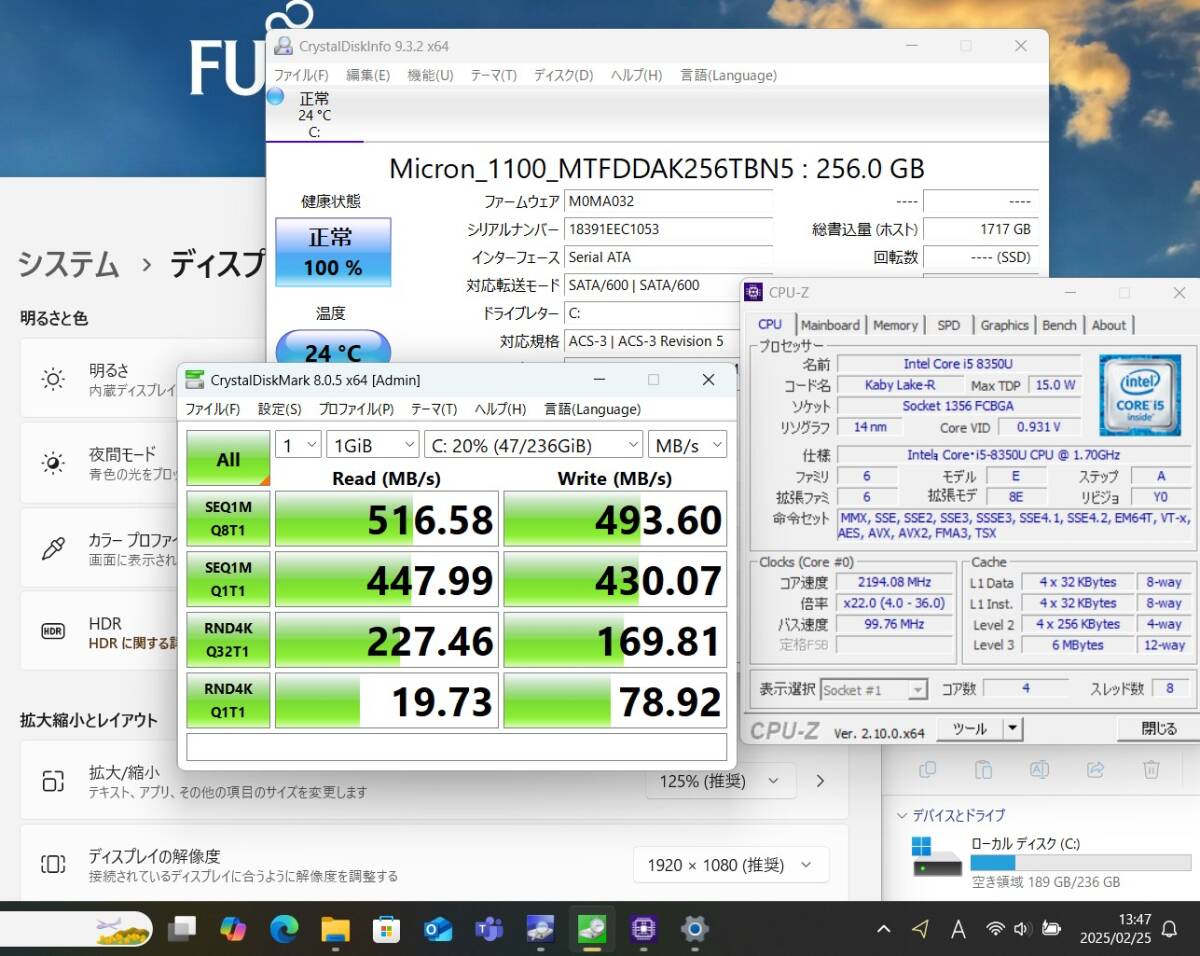Open CrystalDiskMark 設定(S) menu
The image size is (1200, 956).
(x=279, y=409)
